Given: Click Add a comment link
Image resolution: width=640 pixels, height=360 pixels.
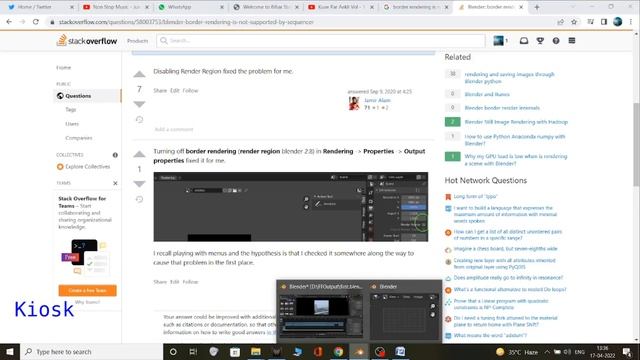Looking at the screenshot, I should tap(173, 129).
